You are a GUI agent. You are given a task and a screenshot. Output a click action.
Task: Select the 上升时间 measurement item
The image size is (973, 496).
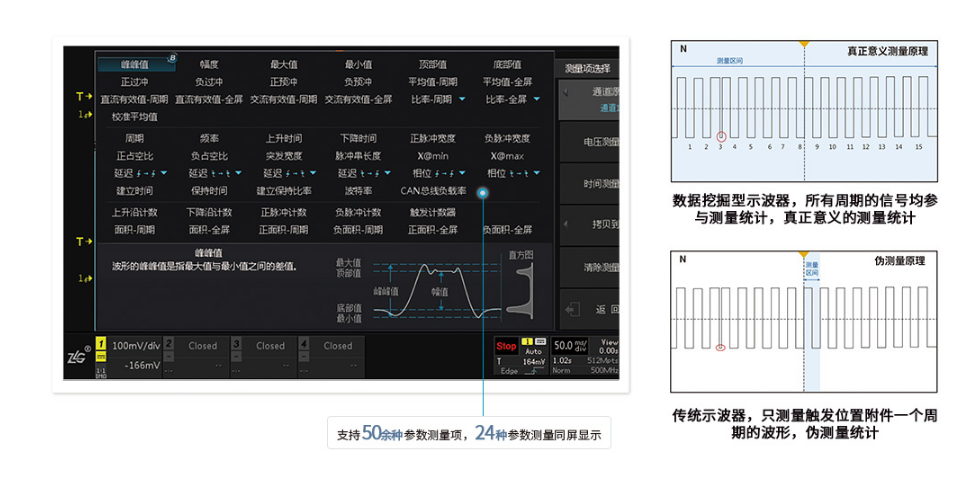pos(284,138)
